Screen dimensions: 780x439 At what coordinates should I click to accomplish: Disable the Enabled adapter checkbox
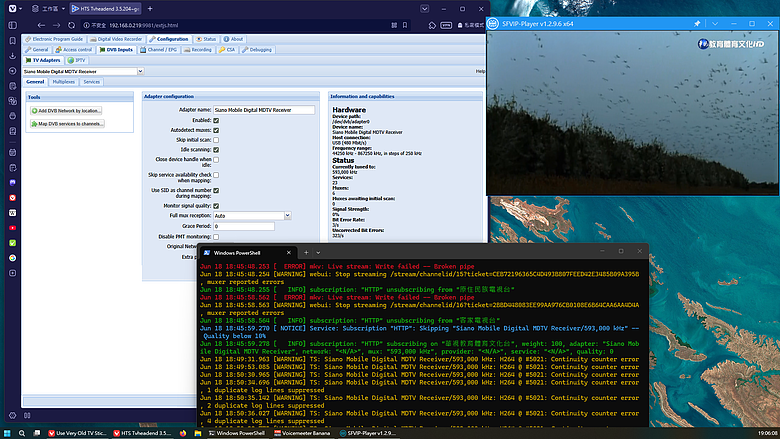tap(216, 120)
